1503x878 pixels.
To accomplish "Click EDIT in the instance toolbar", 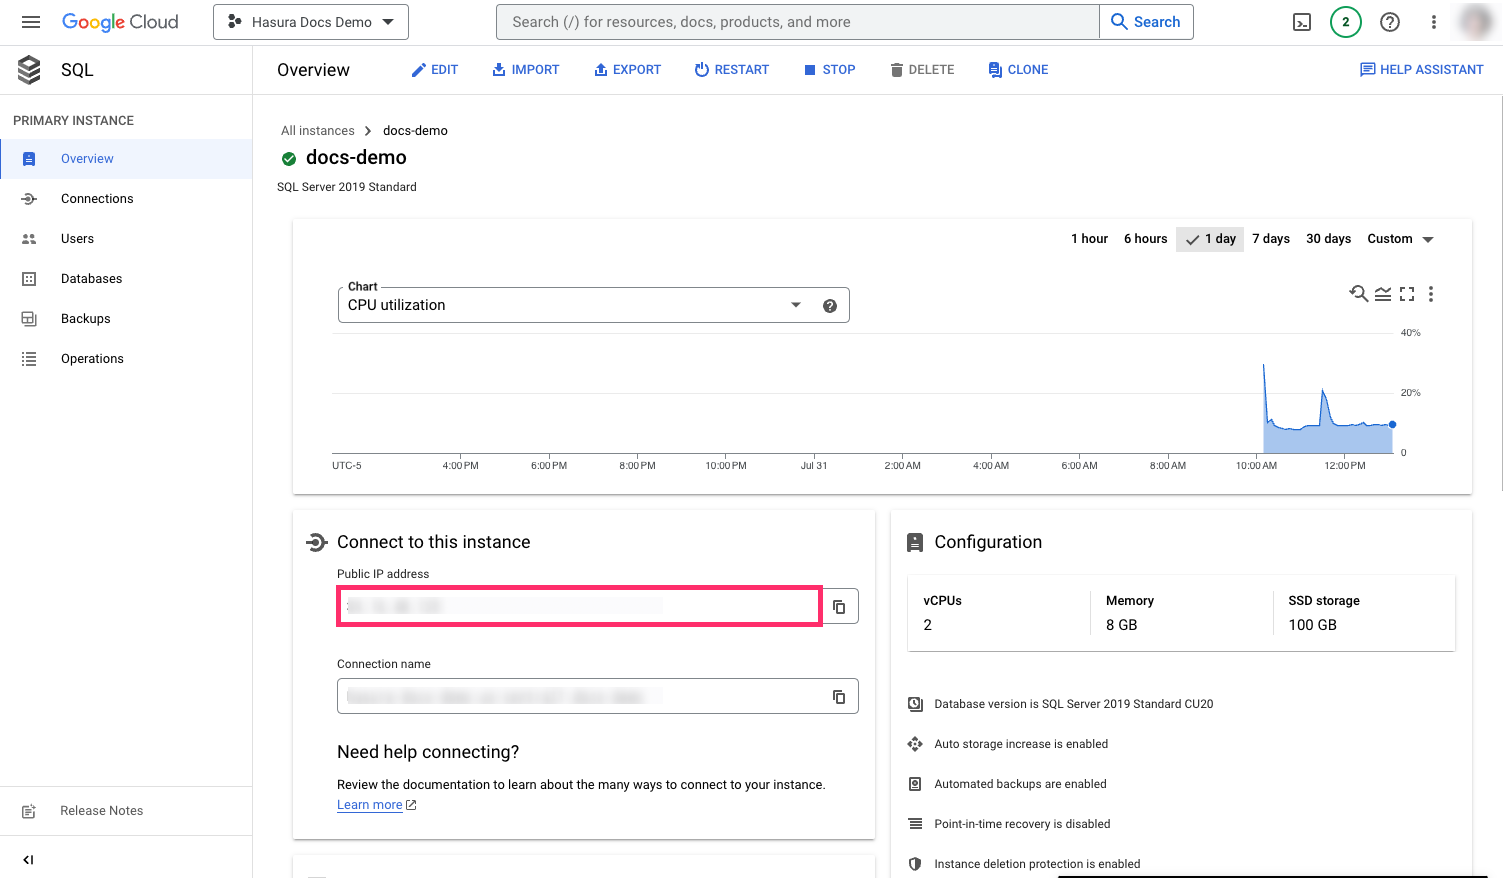I will point(435,70).
